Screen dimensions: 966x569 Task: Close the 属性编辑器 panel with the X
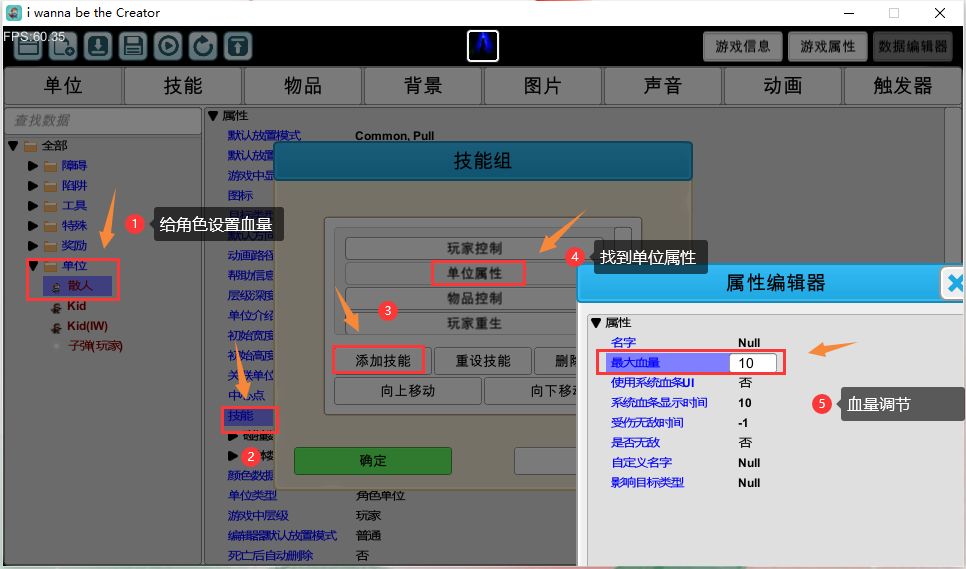[x=954, y=283]
